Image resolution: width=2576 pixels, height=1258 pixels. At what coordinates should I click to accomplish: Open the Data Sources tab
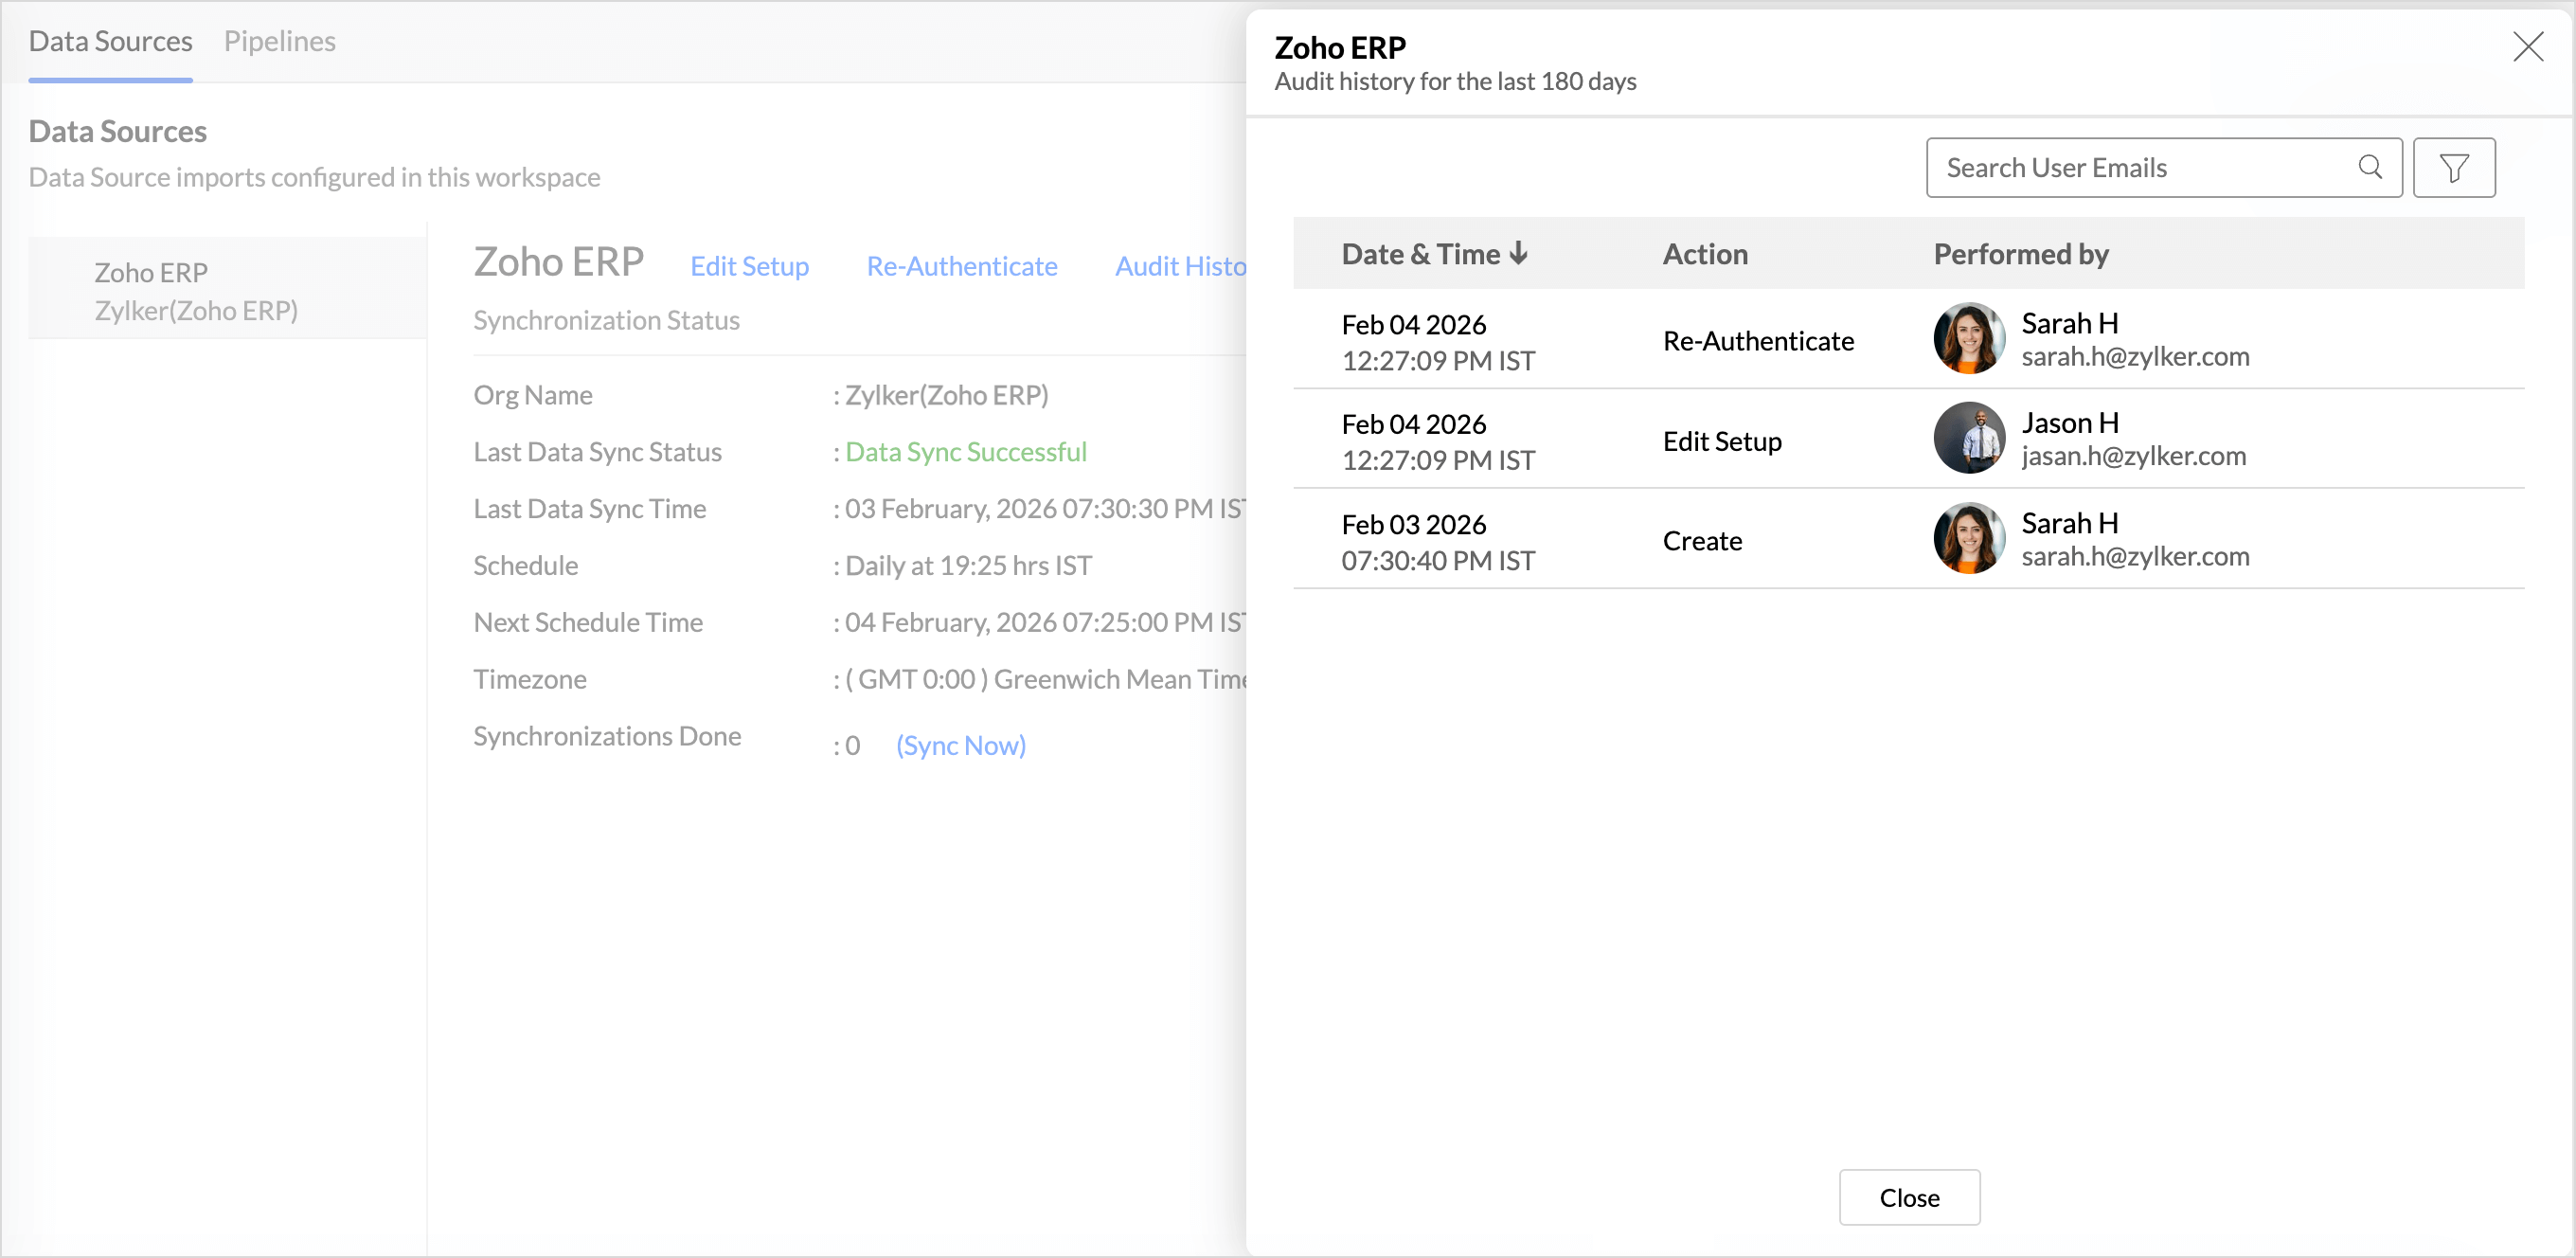tap(110, 41)
